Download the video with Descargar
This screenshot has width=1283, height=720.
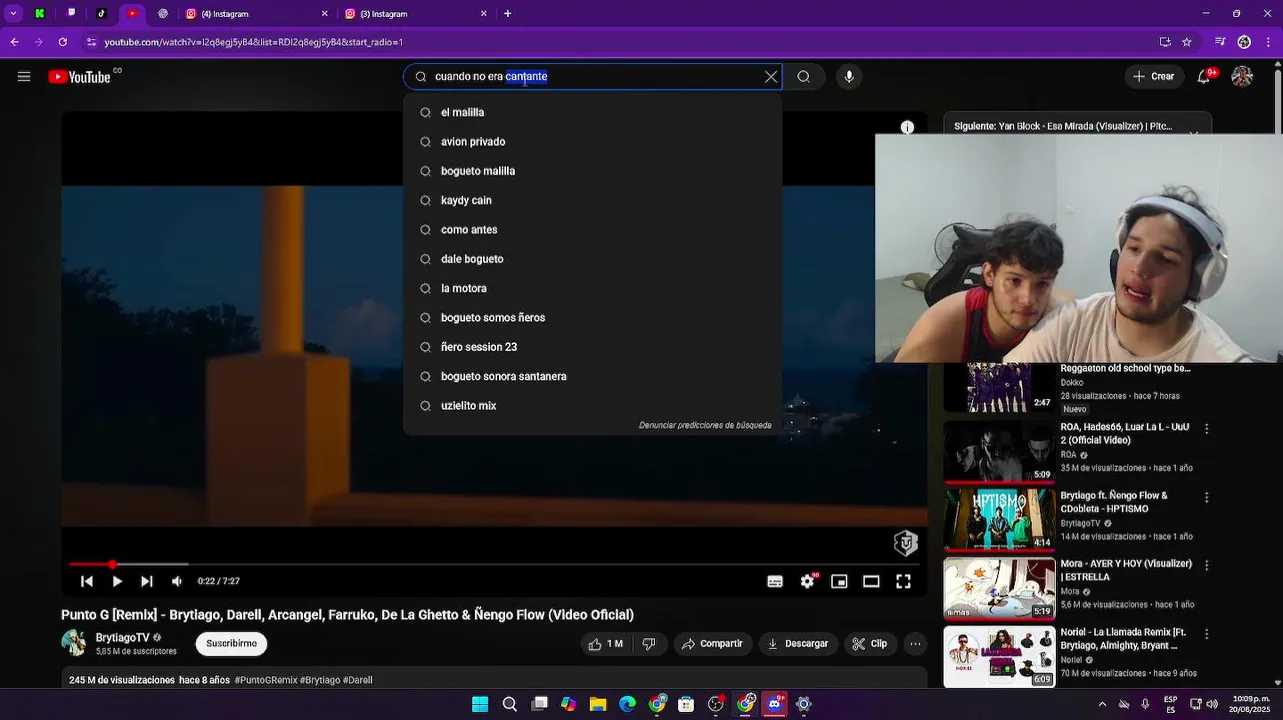tap(798, 644)
